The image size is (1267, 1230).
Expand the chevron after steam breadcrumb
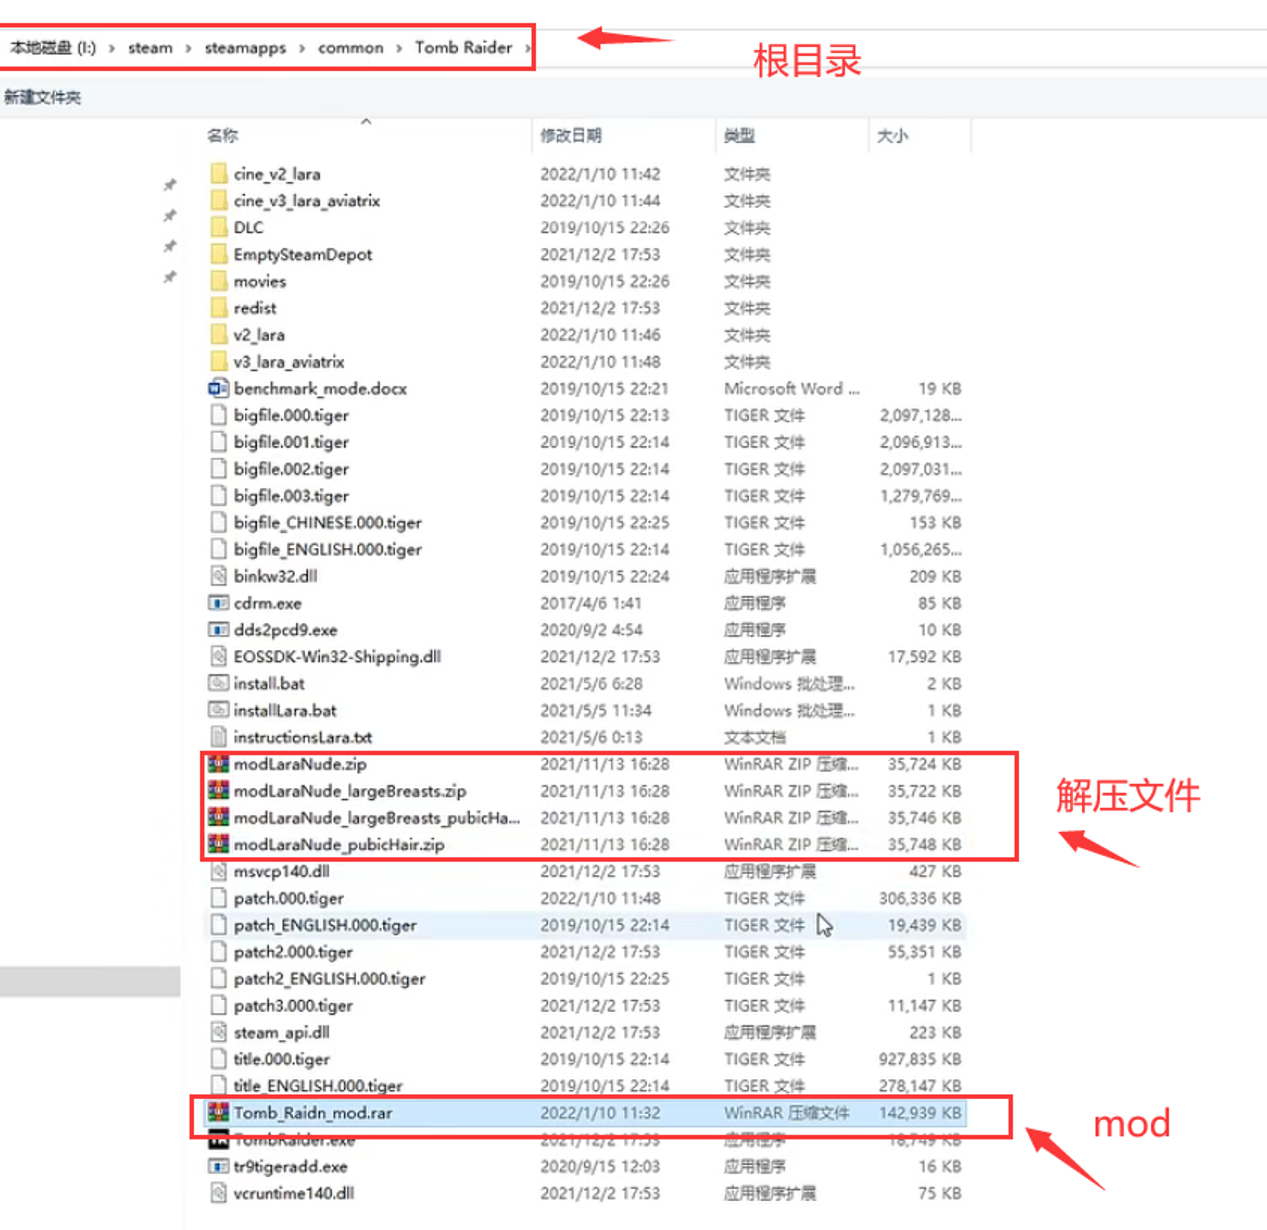pos(188,48)
